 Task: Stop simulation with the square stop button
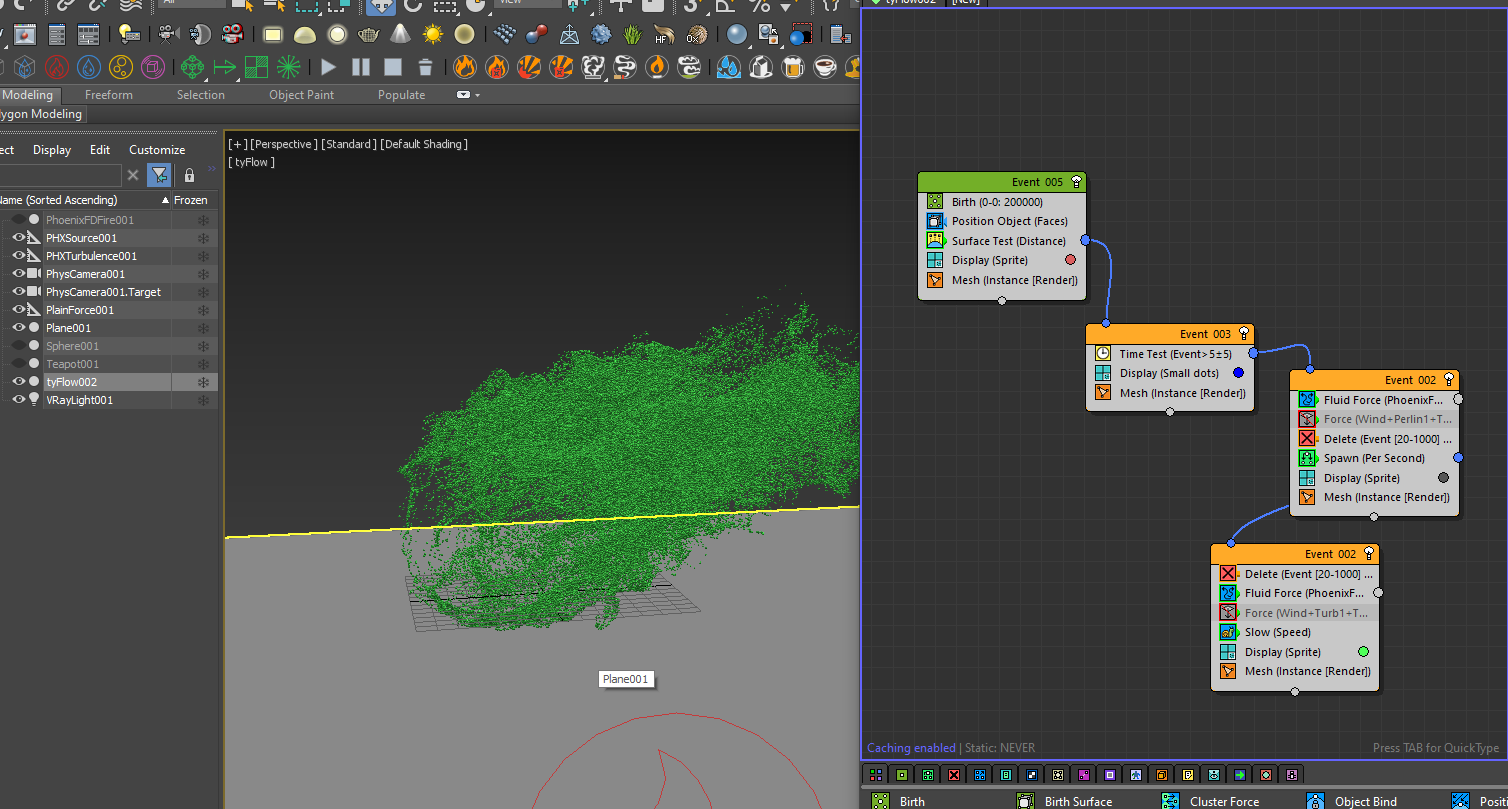(393, 67)
